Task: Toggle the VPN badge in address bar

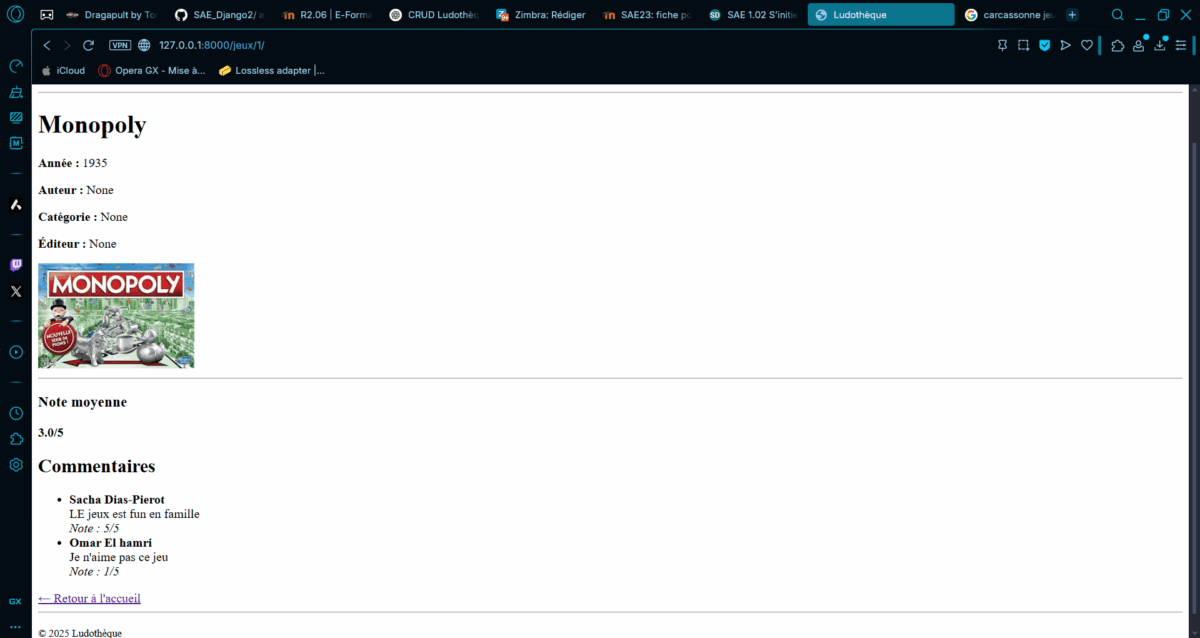Action: (x=120, y=45)
